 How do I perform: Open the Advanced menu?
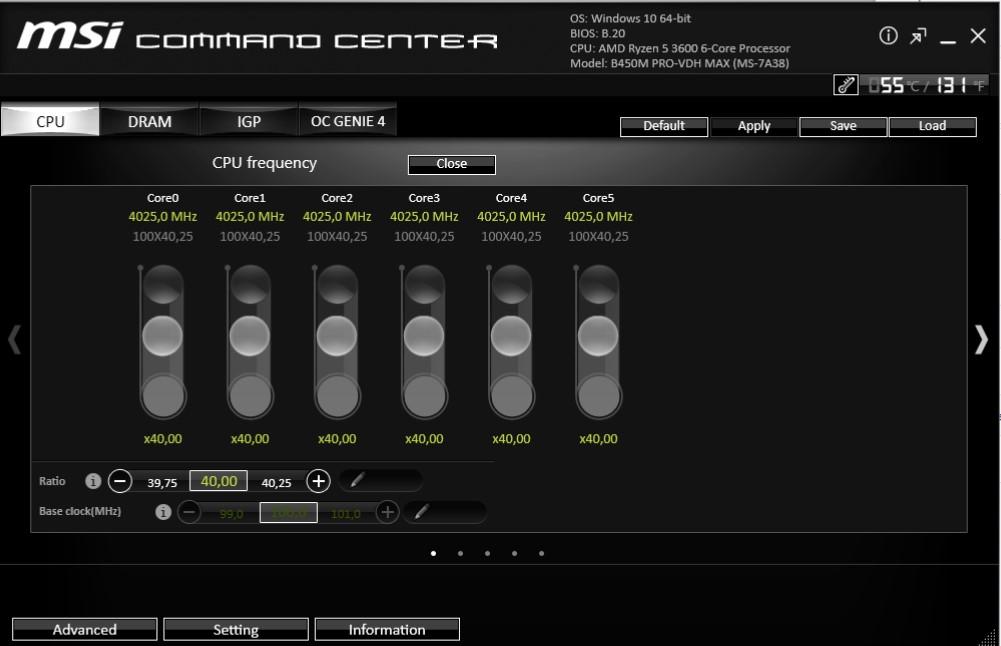85,629
